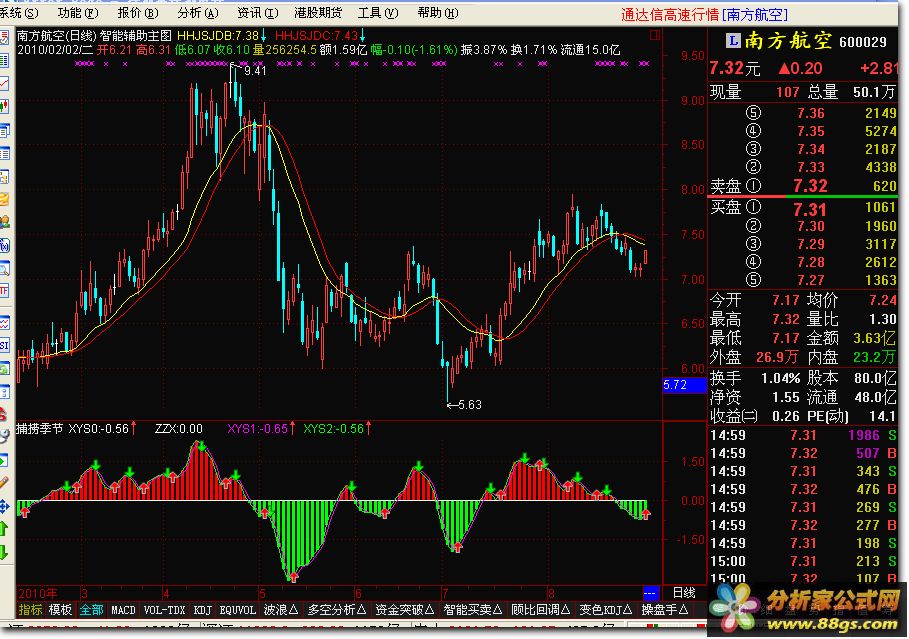Image resolution: width=909 pixels, height=639 pixels.
Task: Switch to the EQUVOL indicator tab
Action: tap(238, 609)
